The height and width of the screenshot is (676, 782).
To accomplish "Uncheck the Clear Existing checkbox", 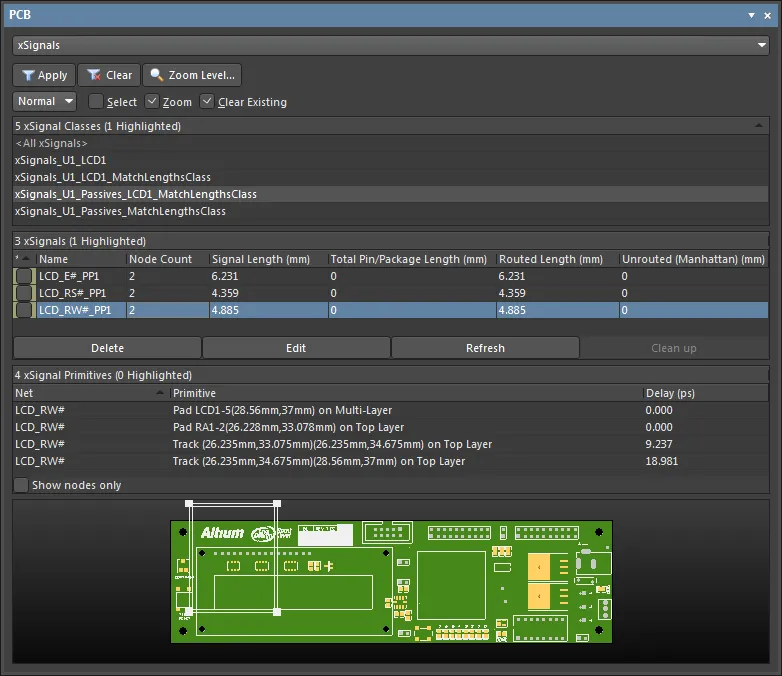I will [x=207, y=101].
